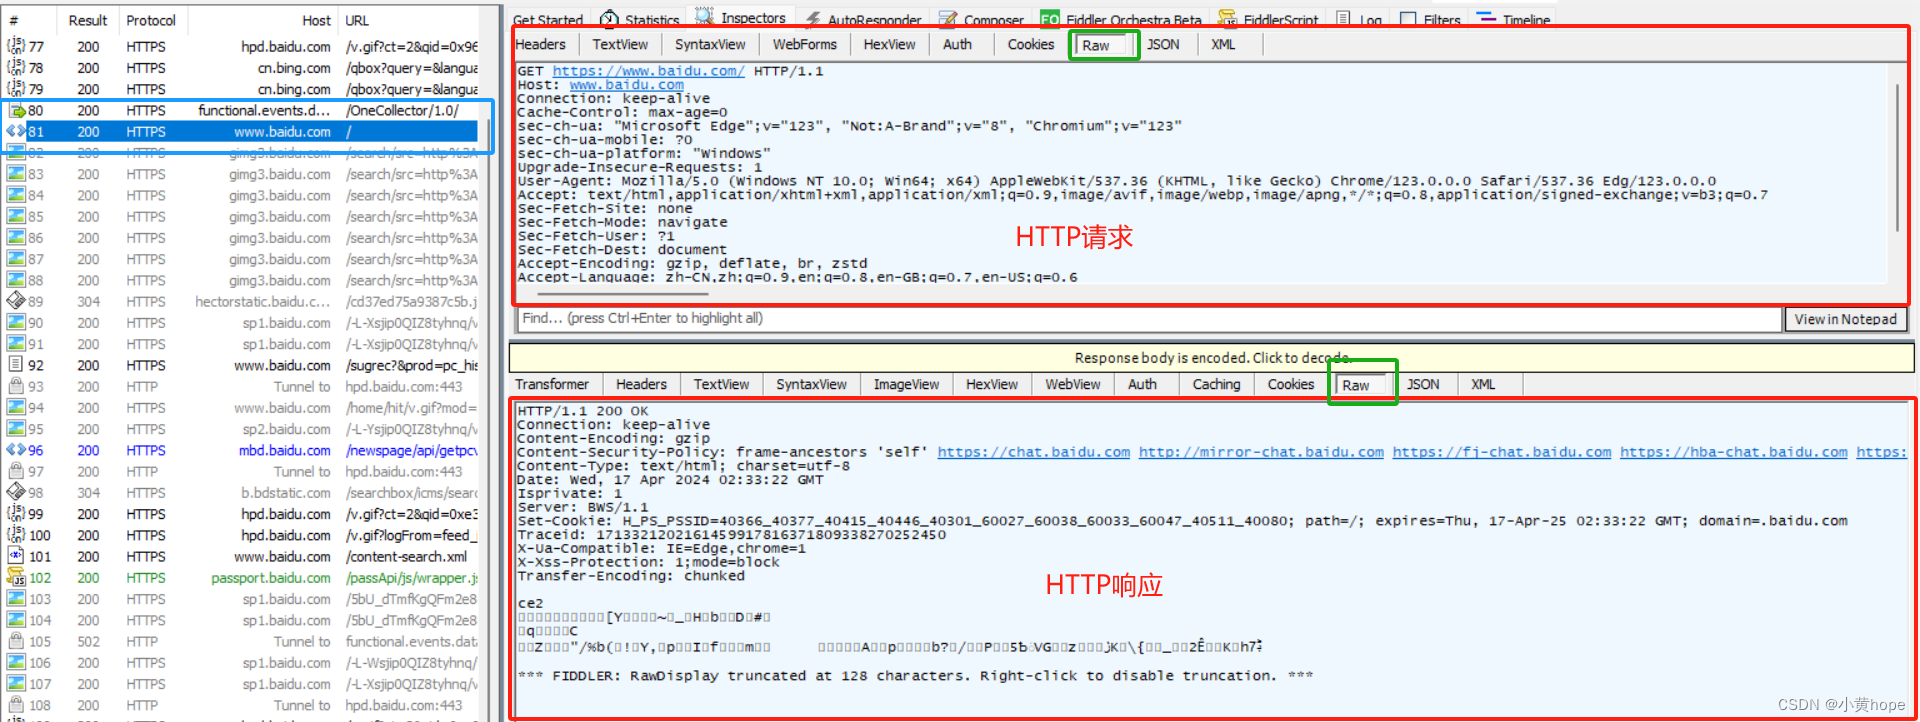Sort sessions by Protocol column header
This screenshot has height=722, width=1920.
pyautogui.click(x=151, y=20)
